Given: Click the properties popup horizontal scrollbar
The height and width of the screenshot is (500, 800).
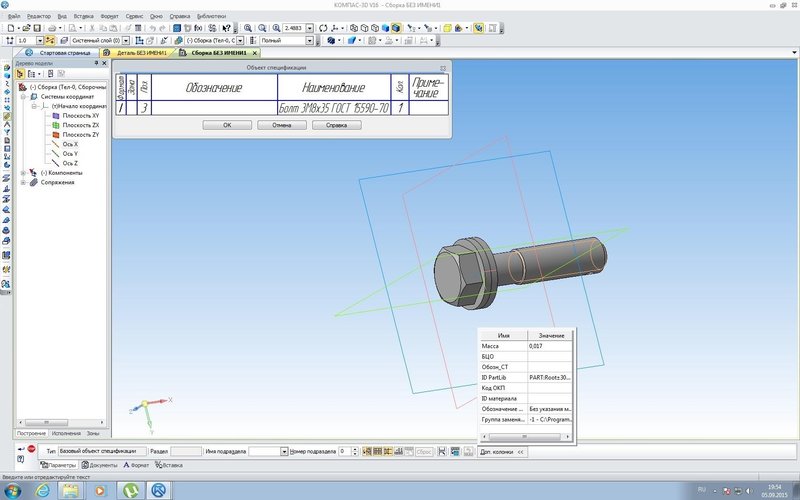Looking at the screenshot, I should 525,437.
